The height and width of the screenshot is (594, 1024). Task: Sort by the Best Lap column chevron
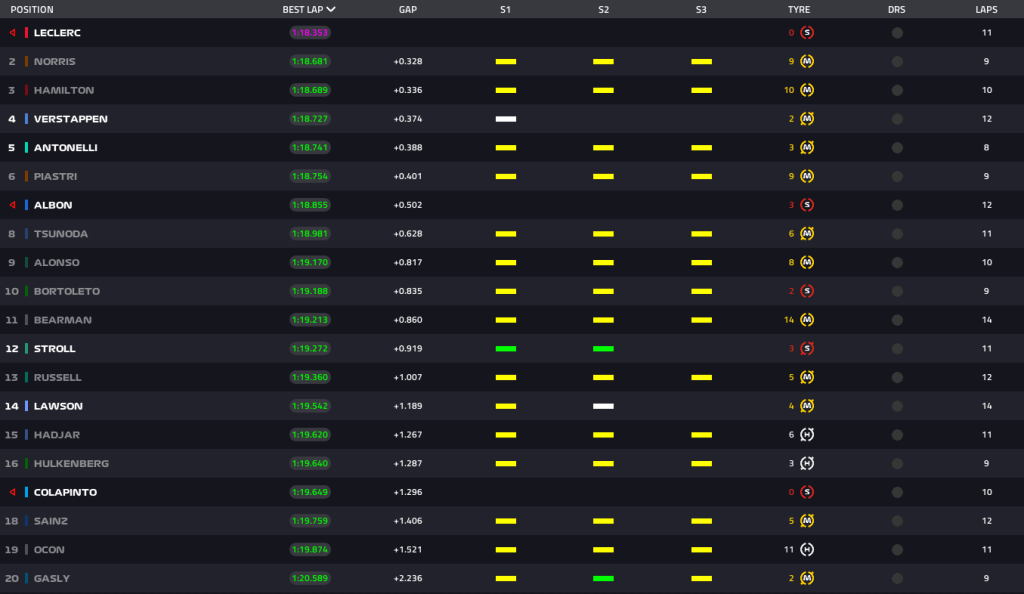331,9
